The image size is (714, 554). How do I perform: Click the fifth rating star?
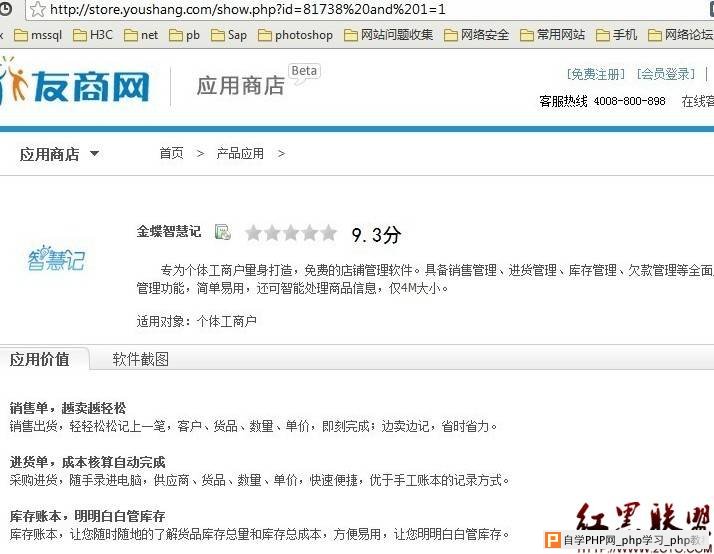pos(328,233)
